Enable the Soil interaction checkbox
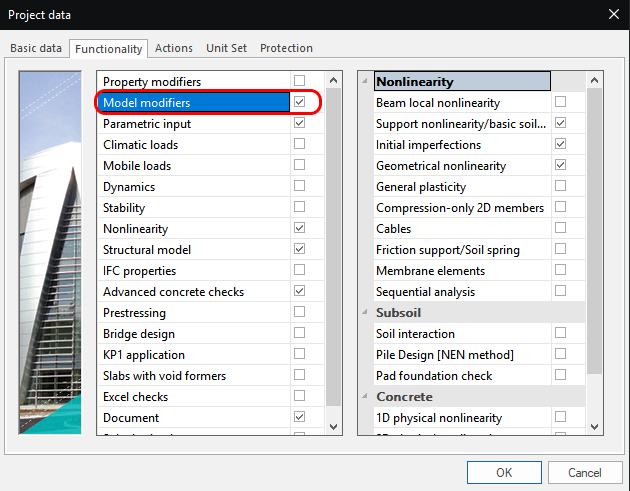Image resolution: width=630 pixels, height=491 pixels. pos(561,334)
